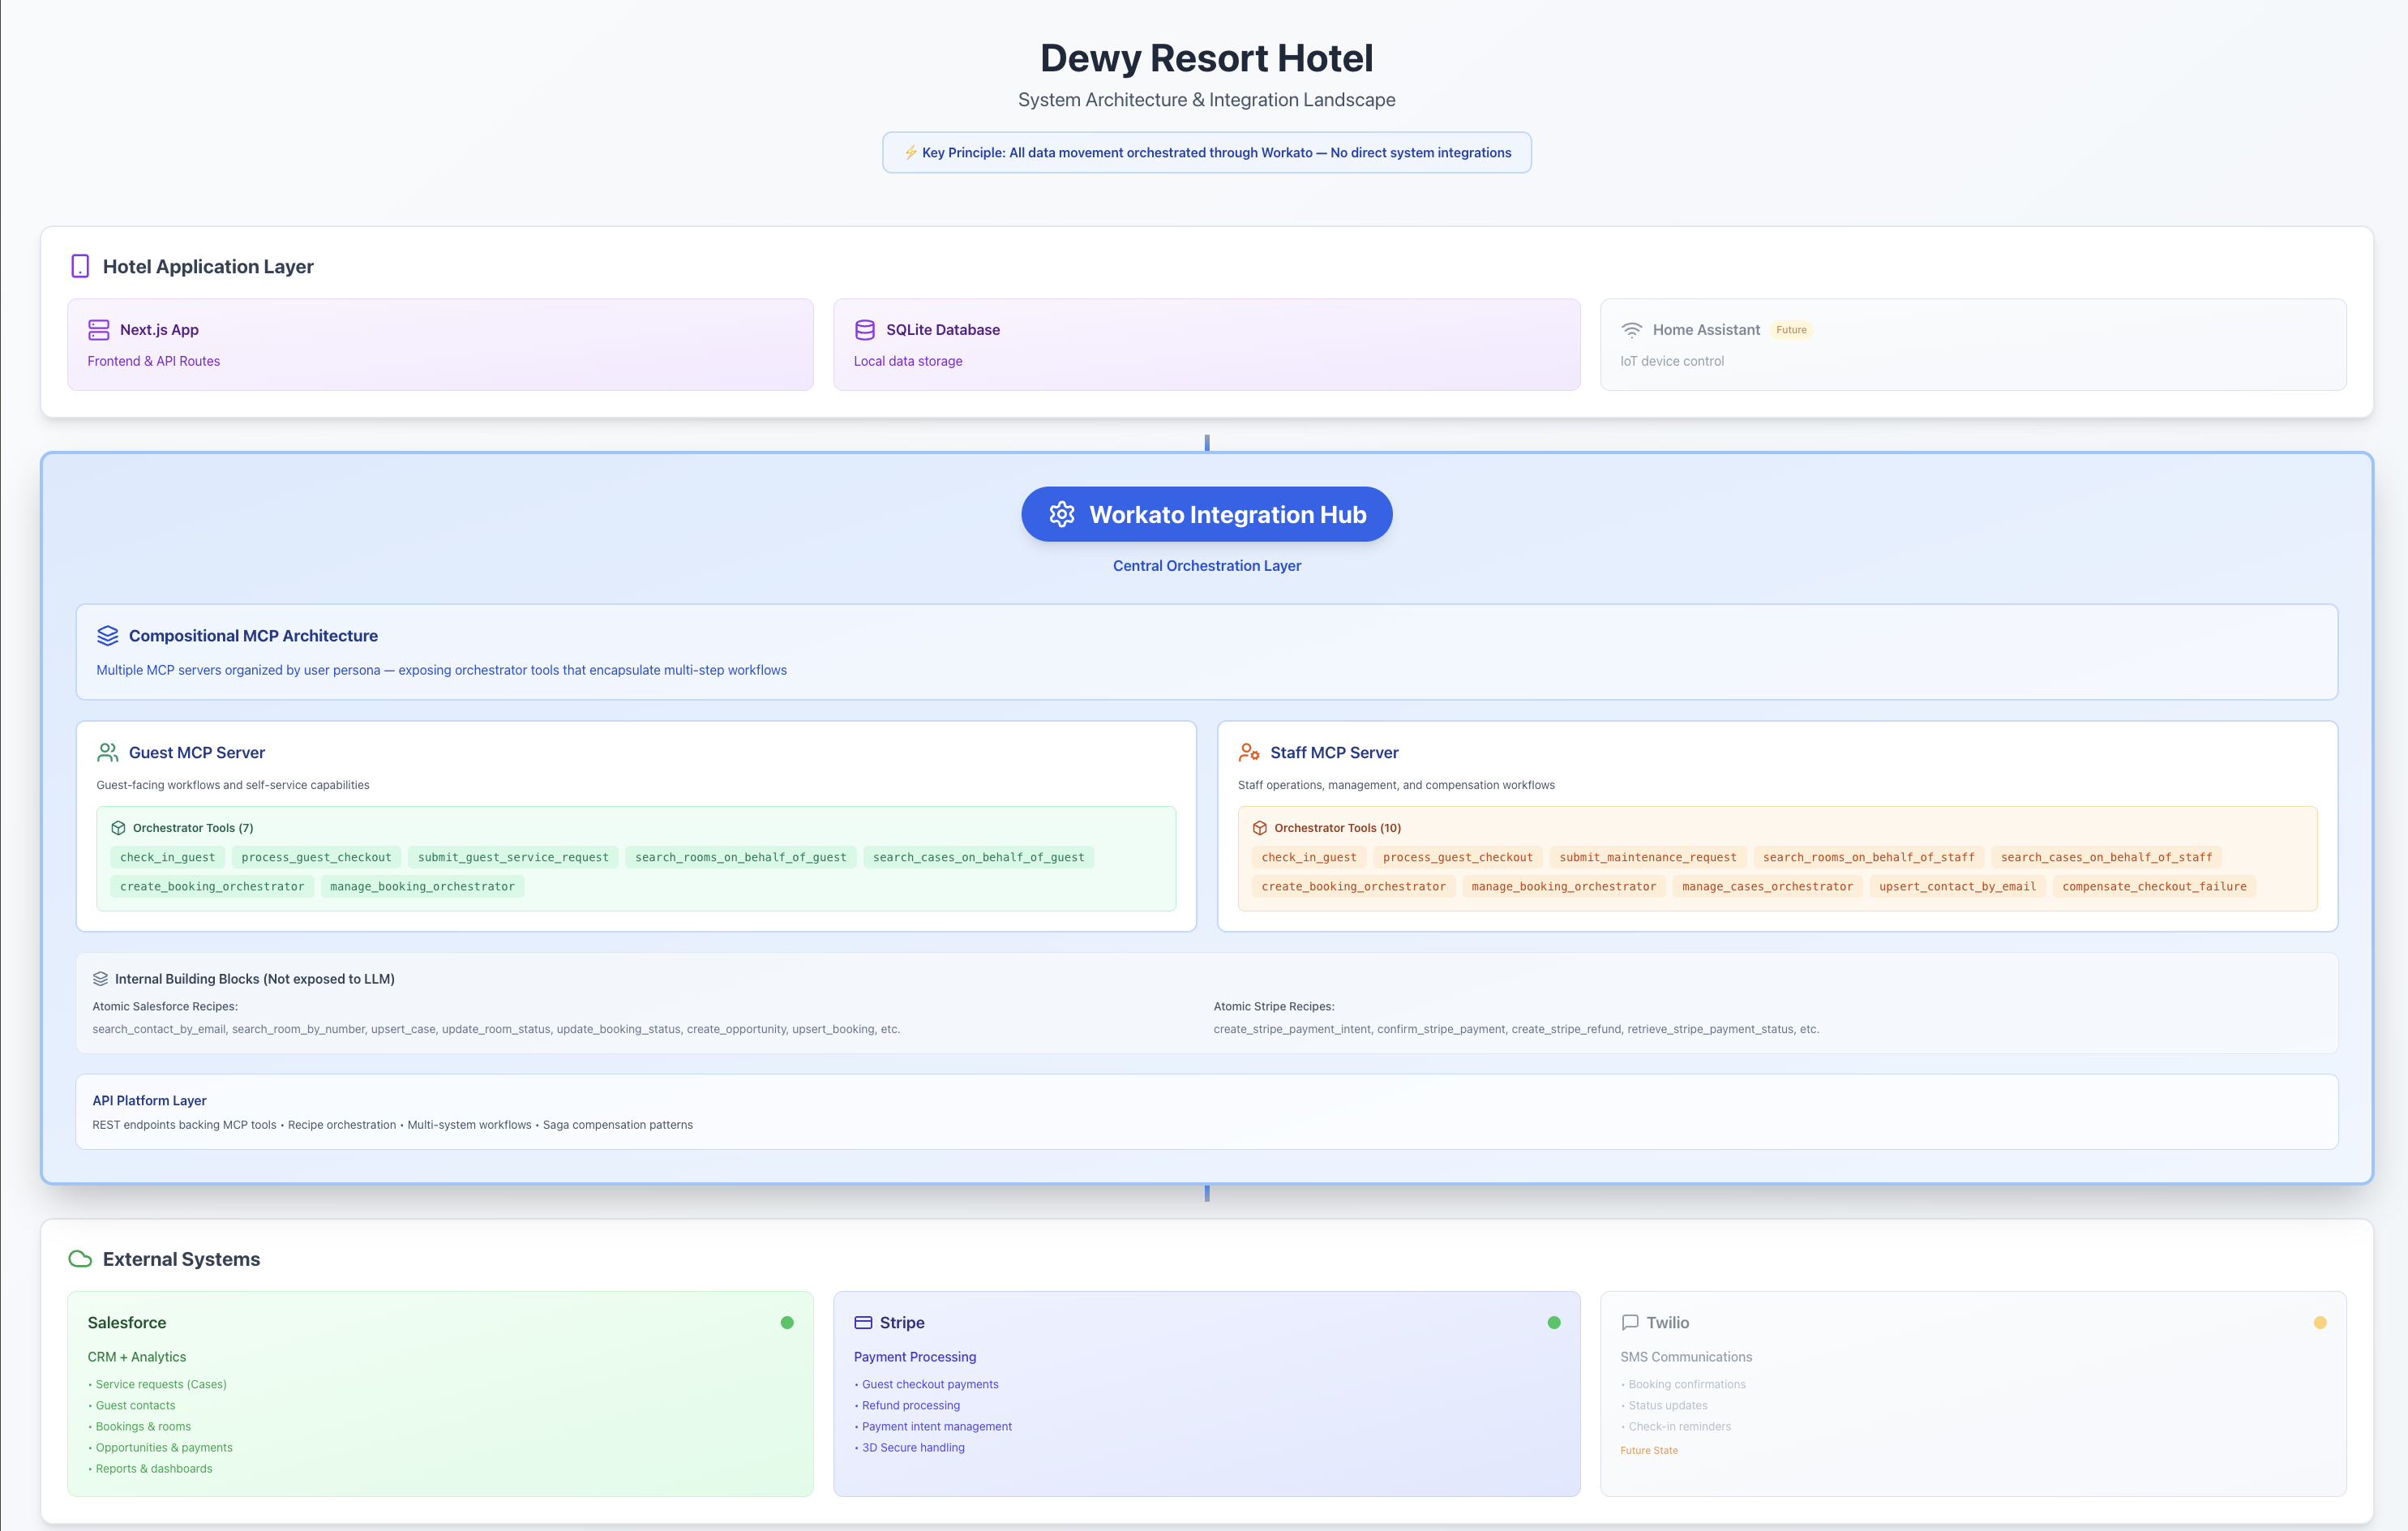
Task: Click the SQLite Database cylinder icon
Action: point(865,330)
